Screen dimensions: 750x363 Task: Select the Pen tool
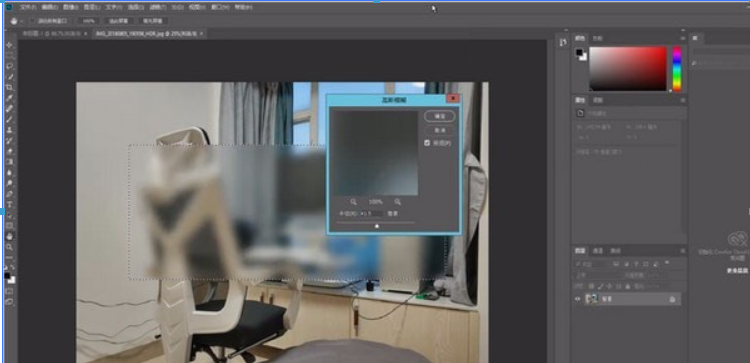9,194
